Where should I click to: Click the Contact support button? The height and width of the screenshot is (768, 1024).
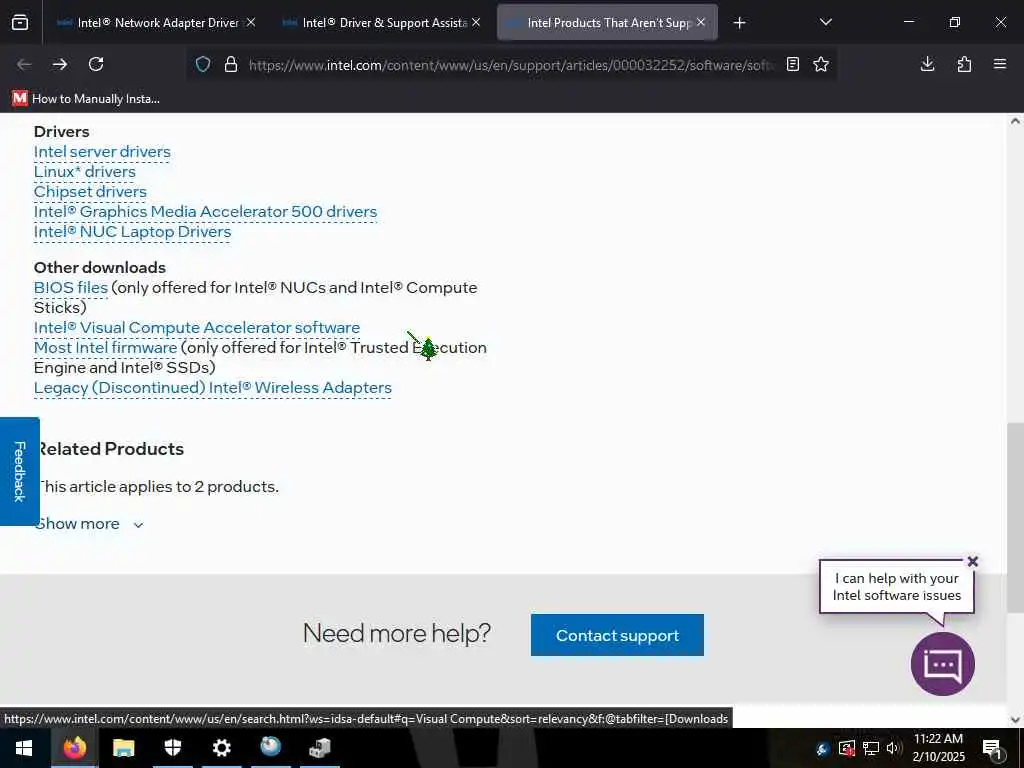[617, 635]
